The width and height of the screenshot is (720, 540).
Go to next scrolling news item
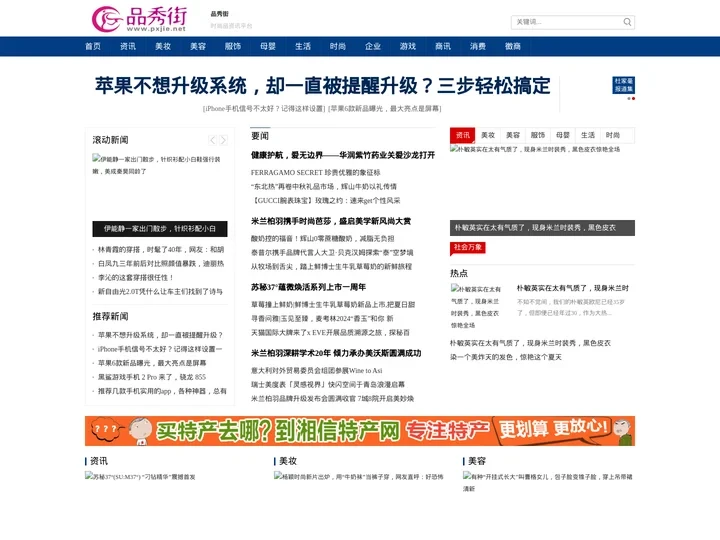click(223, 140)
